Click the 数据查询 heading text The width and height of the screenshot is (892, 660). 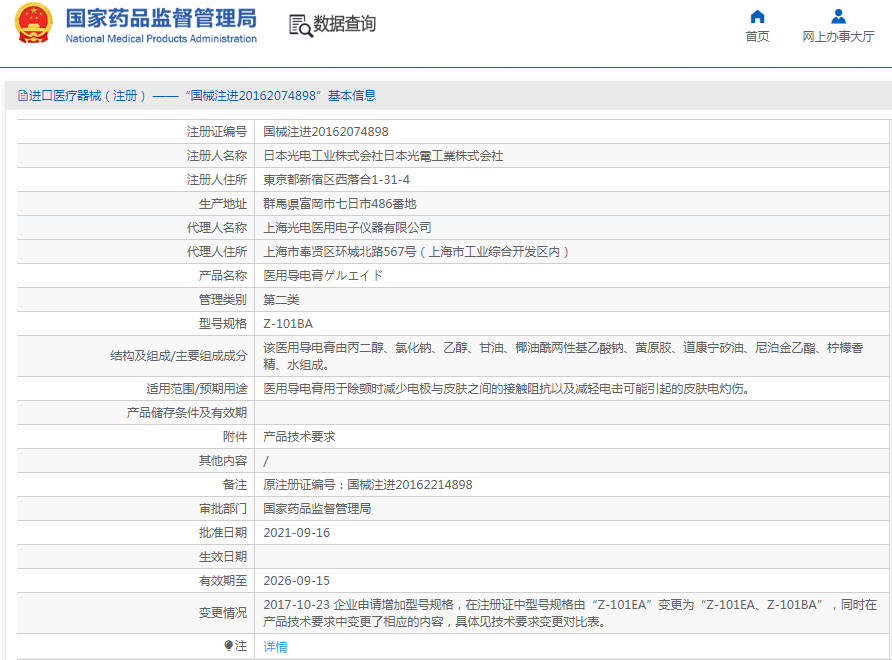(x=345, y=25)
